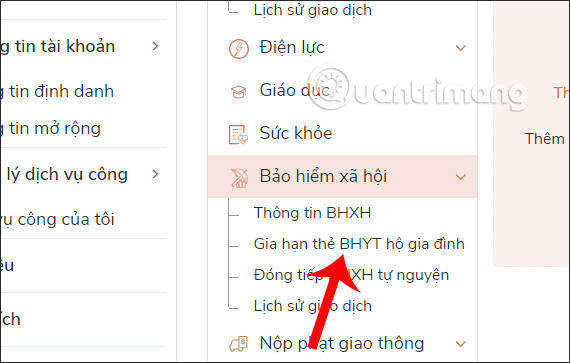Collapse the Bảo hiểm xã hội chevron

pos(461,177)
